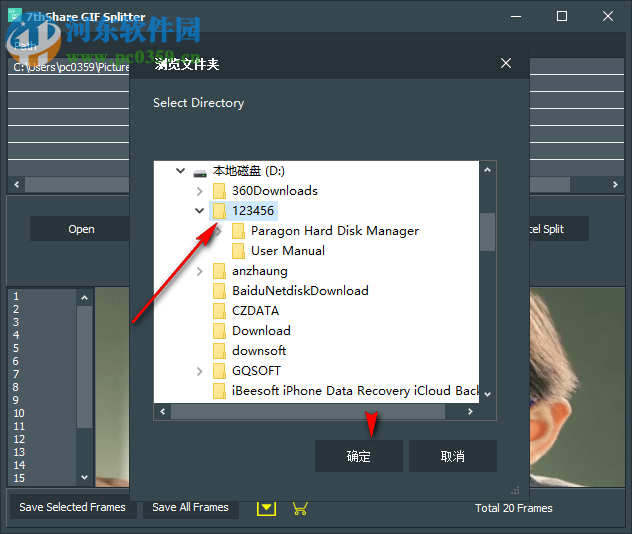Expand the 360Downloads folder

pos(200,191)
